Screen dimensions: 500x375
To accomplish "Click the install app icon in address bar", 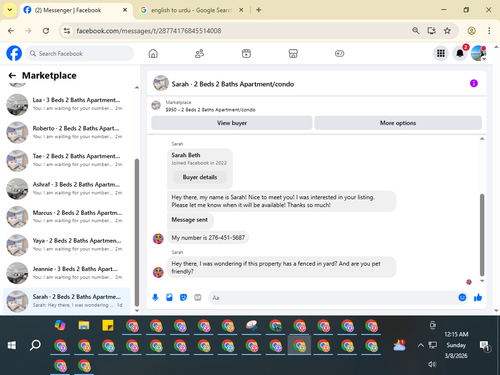I will click(x=431, y=31).
